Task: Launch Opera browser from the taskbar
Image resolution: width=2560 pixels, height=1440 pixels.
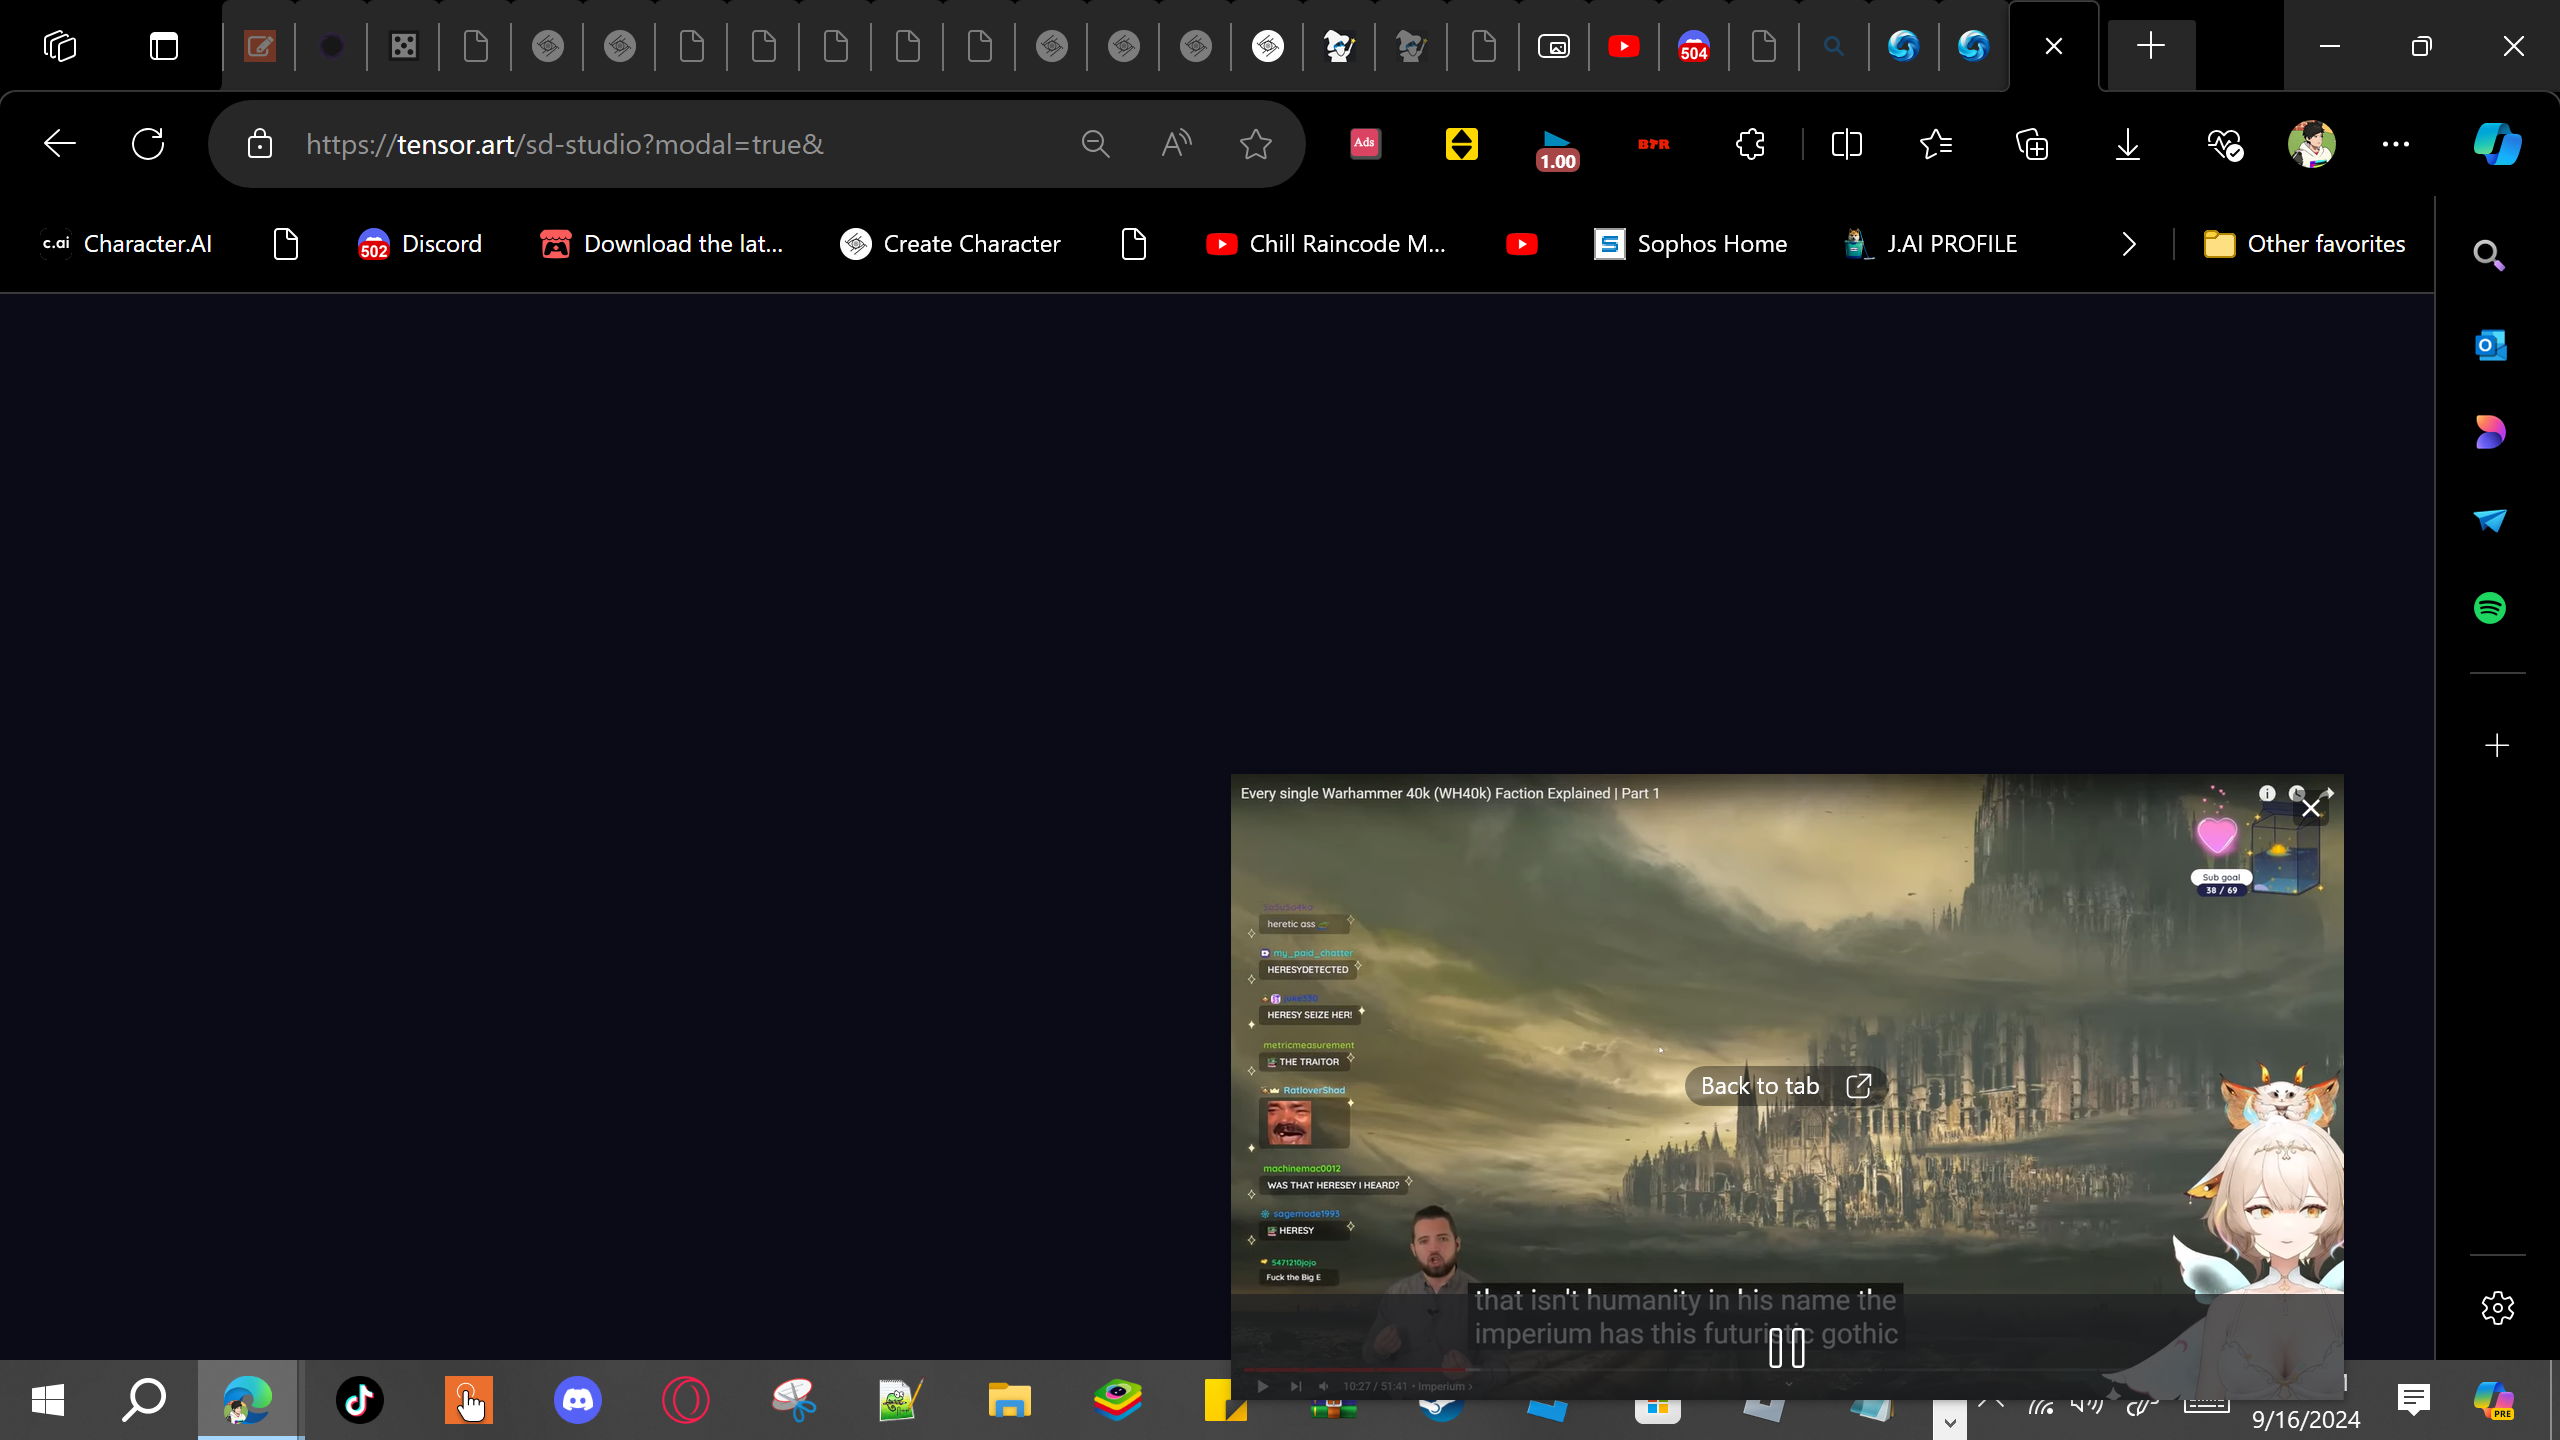Action: tap(686, 1400)
